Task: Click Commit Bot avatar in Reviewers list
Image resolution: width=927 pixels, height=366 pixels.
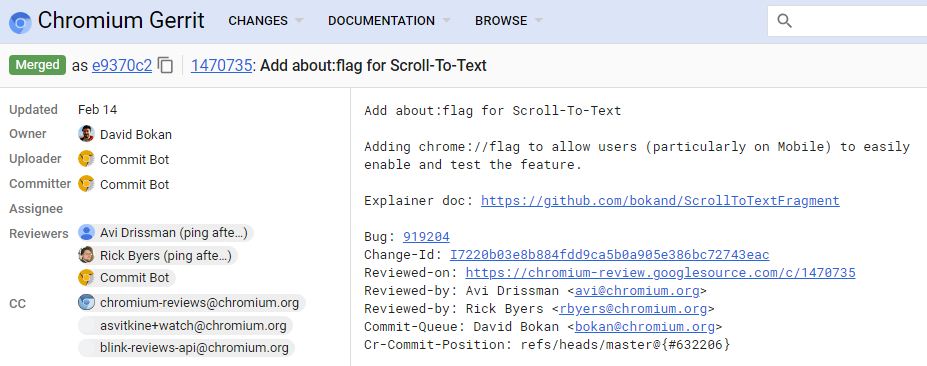Action: tap(86, 277)
